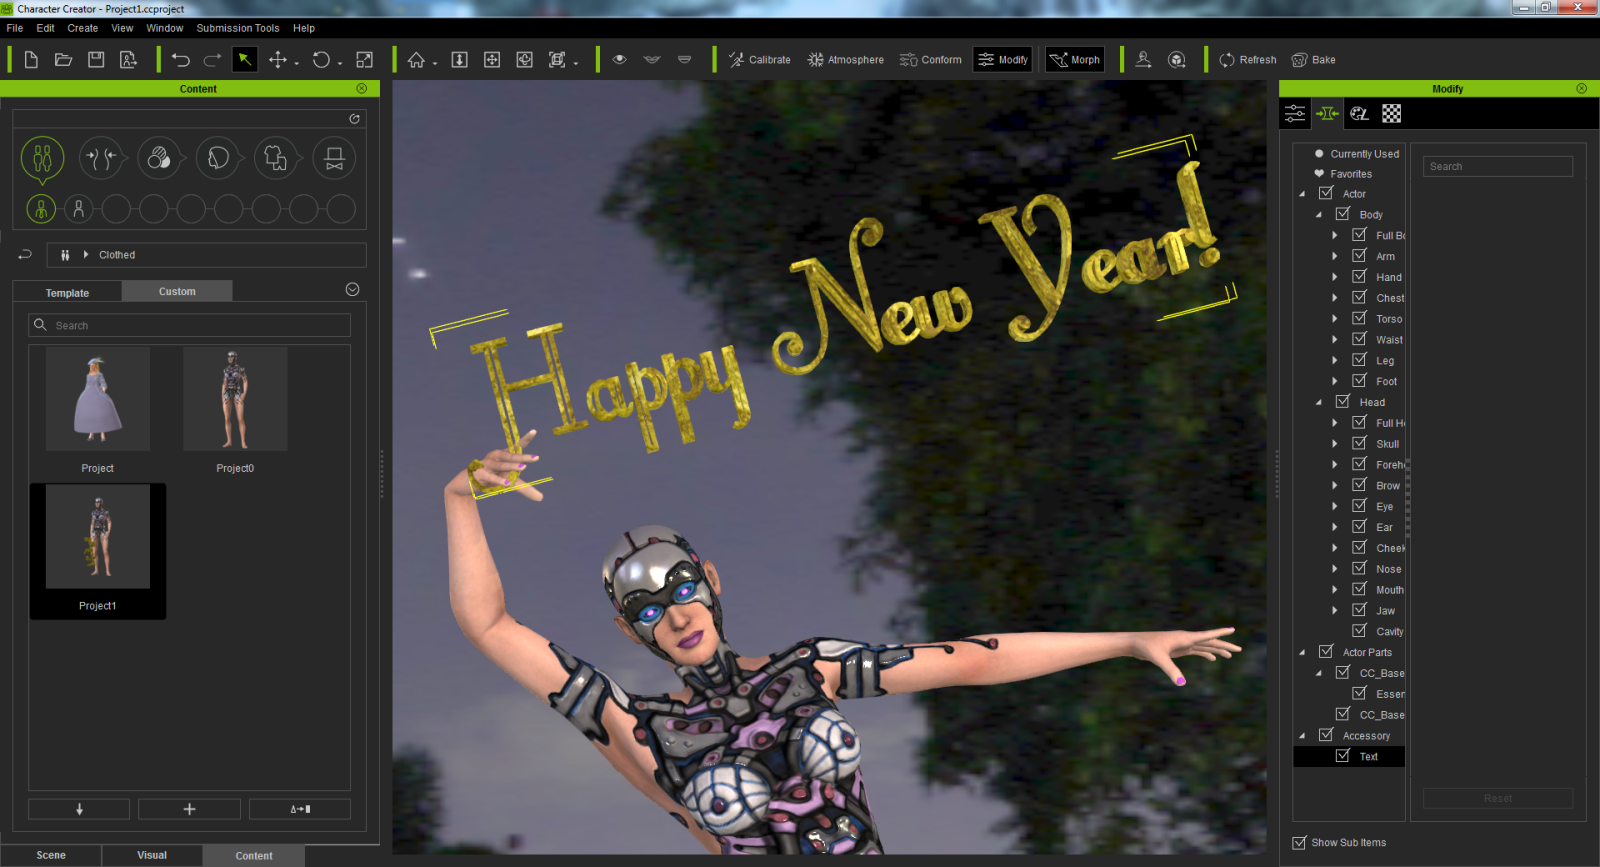Redo the last action
The width and height of the screenshot is (1600, 867).
[212, 60]
